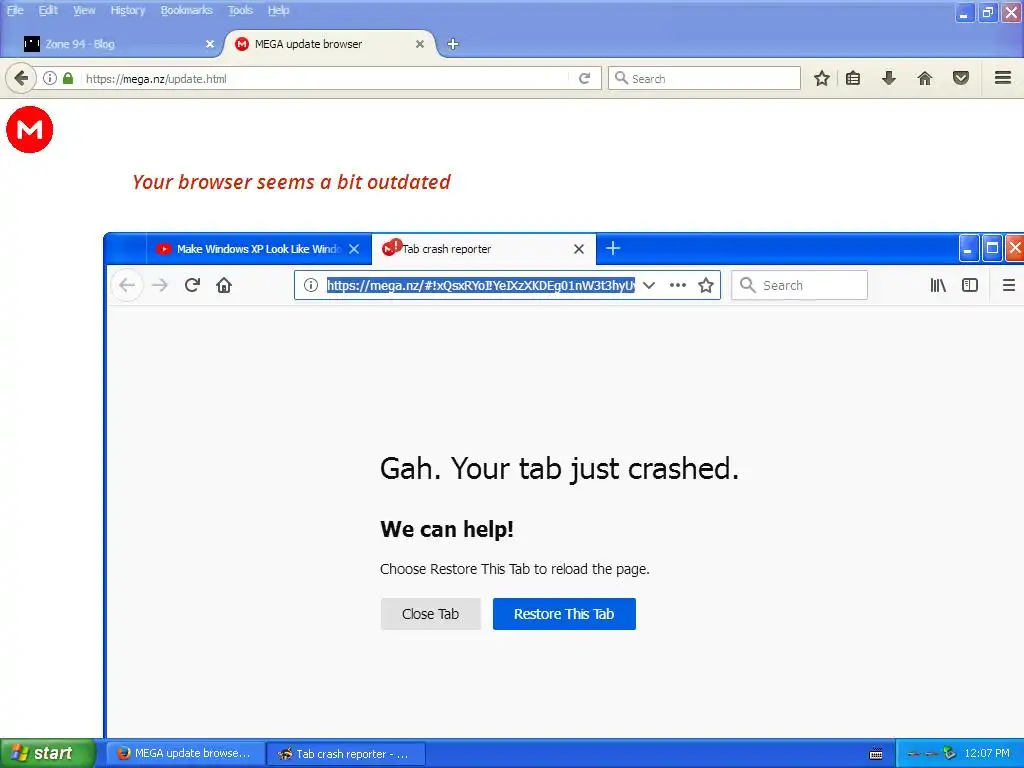Open the View menu
Screen dimensions: 1024x768
[84, 10]
